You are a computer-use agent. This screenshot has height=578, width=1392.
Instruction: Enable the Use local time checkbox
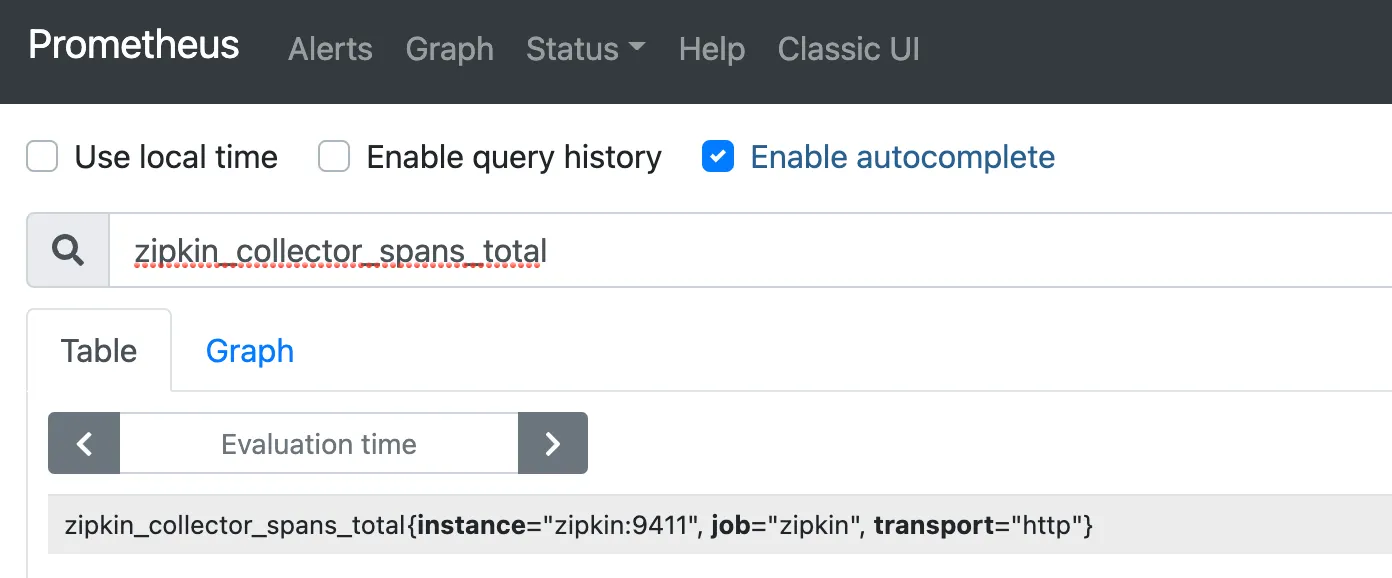point(42,157)
